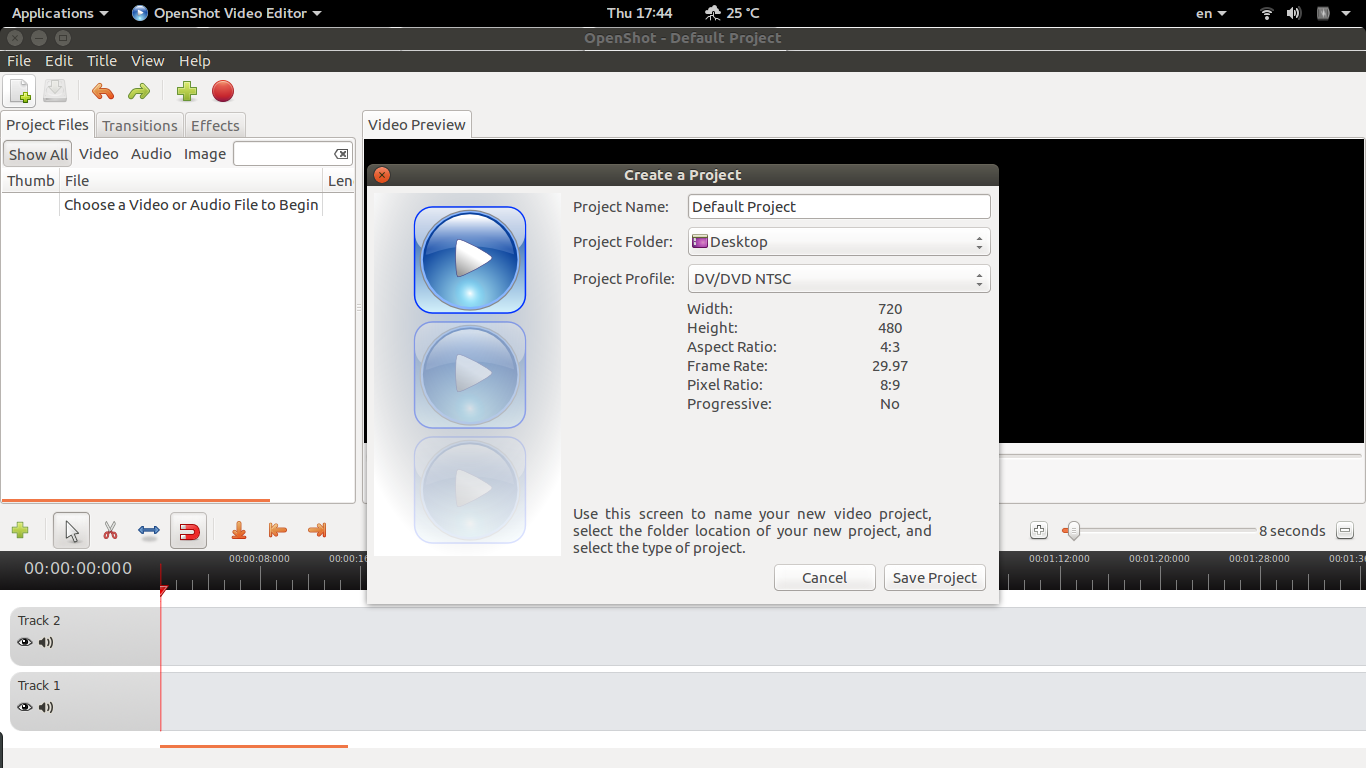Screen dimensions: 1366x768
Task: Toggle Track 1 audio speaker
Action: tap(46, 707)
